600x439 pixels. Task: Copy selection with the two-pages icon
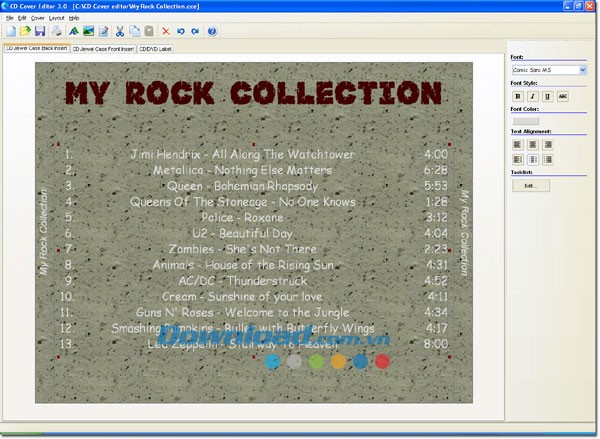click(134, 31)
